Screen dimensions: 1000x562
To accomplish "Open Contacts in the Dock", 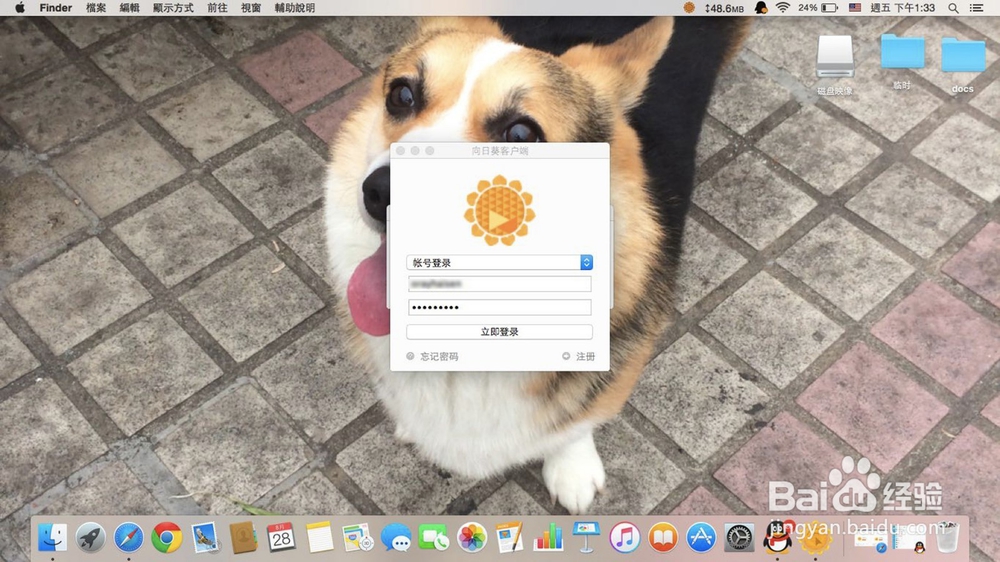I will [x=243, y=537].
